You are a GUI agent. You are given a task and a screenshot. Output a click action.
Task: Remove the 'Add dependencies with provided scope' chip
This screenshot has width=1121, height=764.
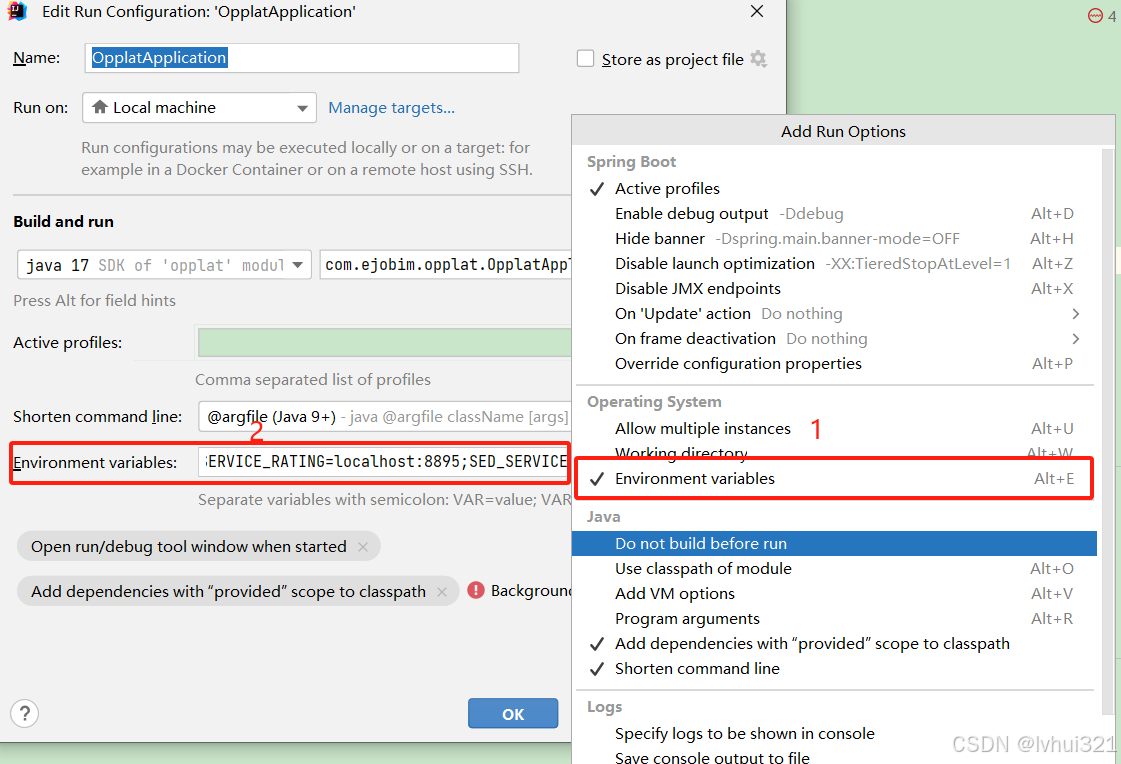(x=442, y=592)
